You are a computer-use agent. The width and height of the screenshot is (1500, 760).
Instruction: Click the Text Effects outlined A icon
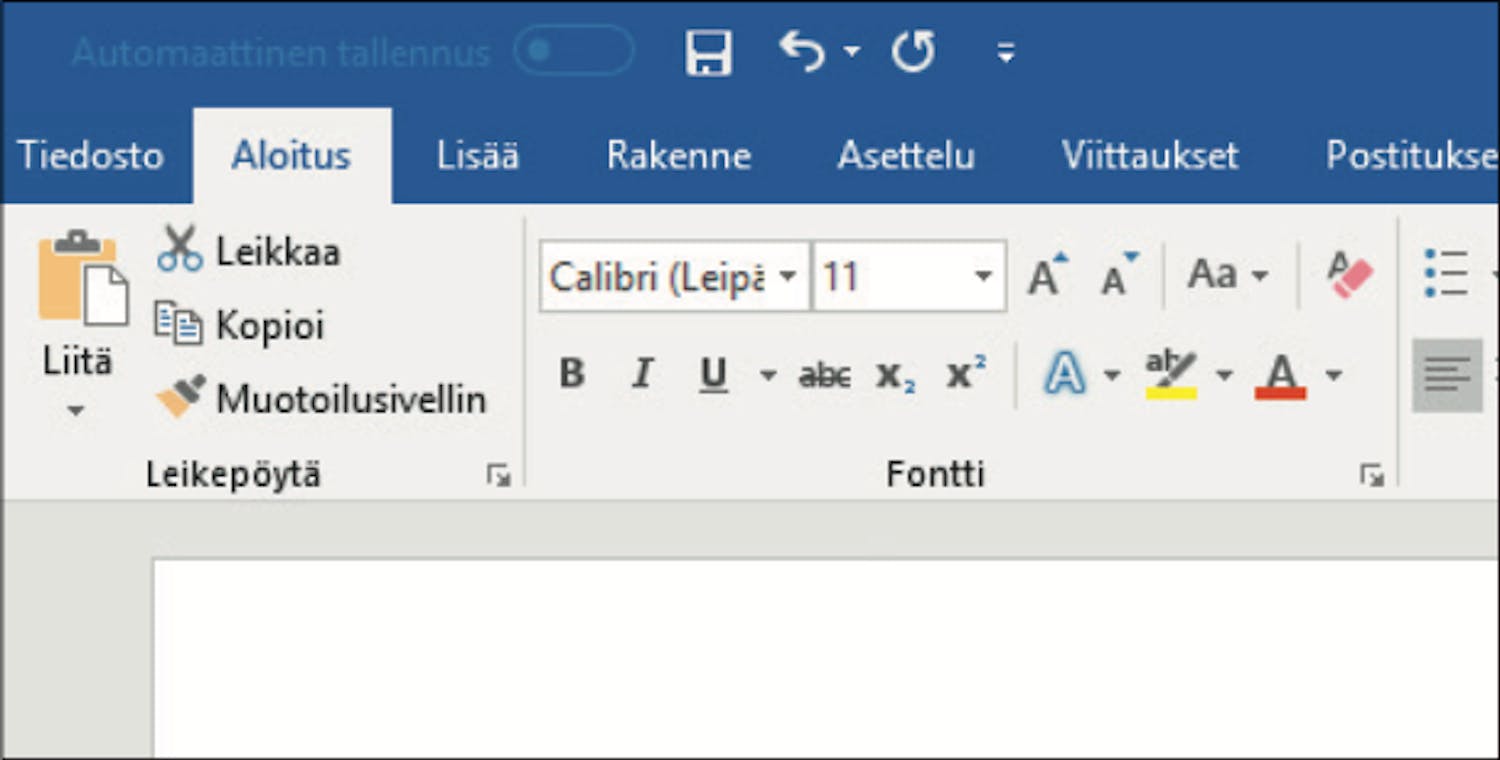[x=1065, y=375]
